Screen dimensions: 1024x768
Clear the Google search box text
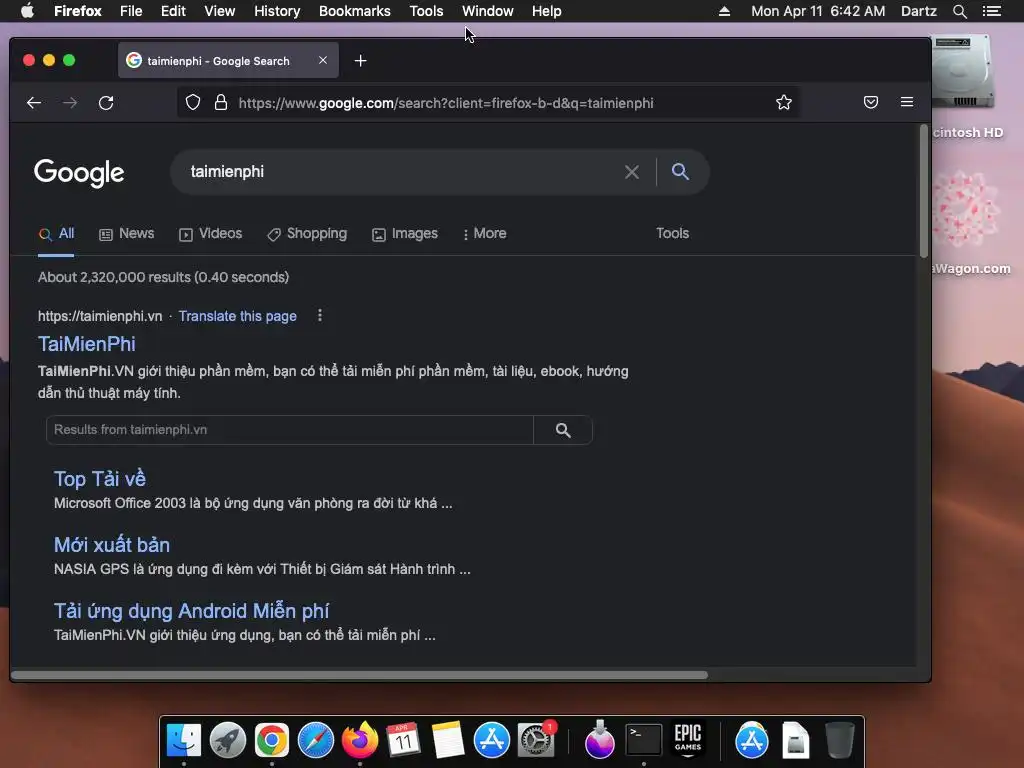[632, 172]
